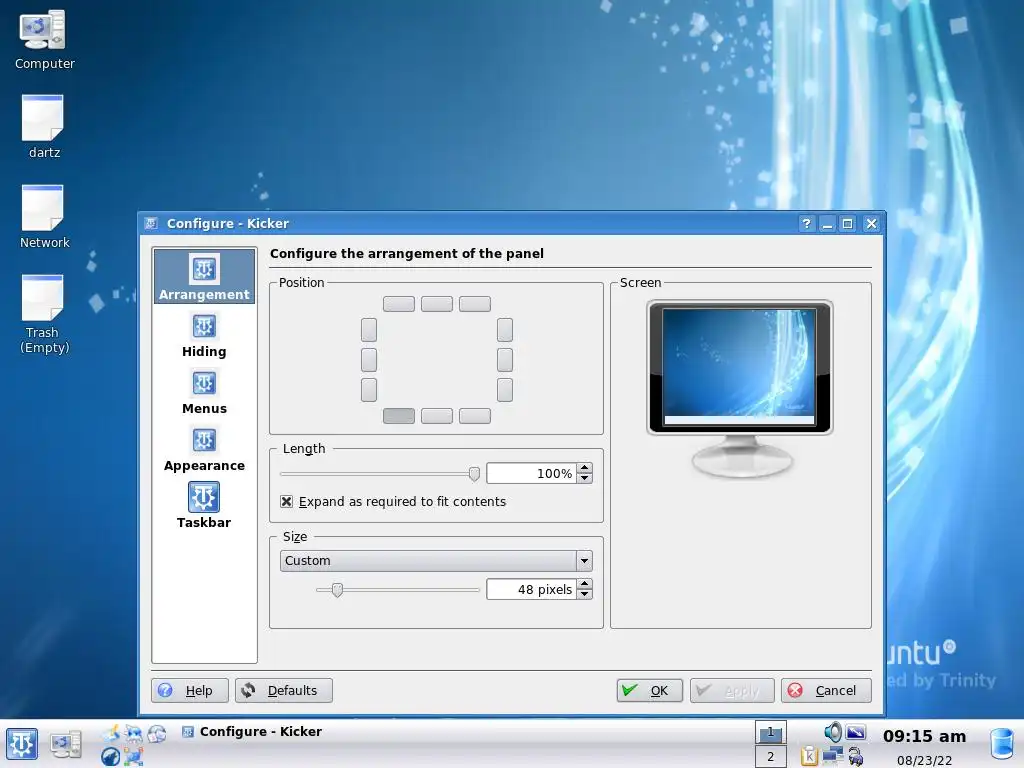The height and width of the screenshot is (768, 1024).
Task: Dismiss dialog with Cancel button
Action: point(826,690)
